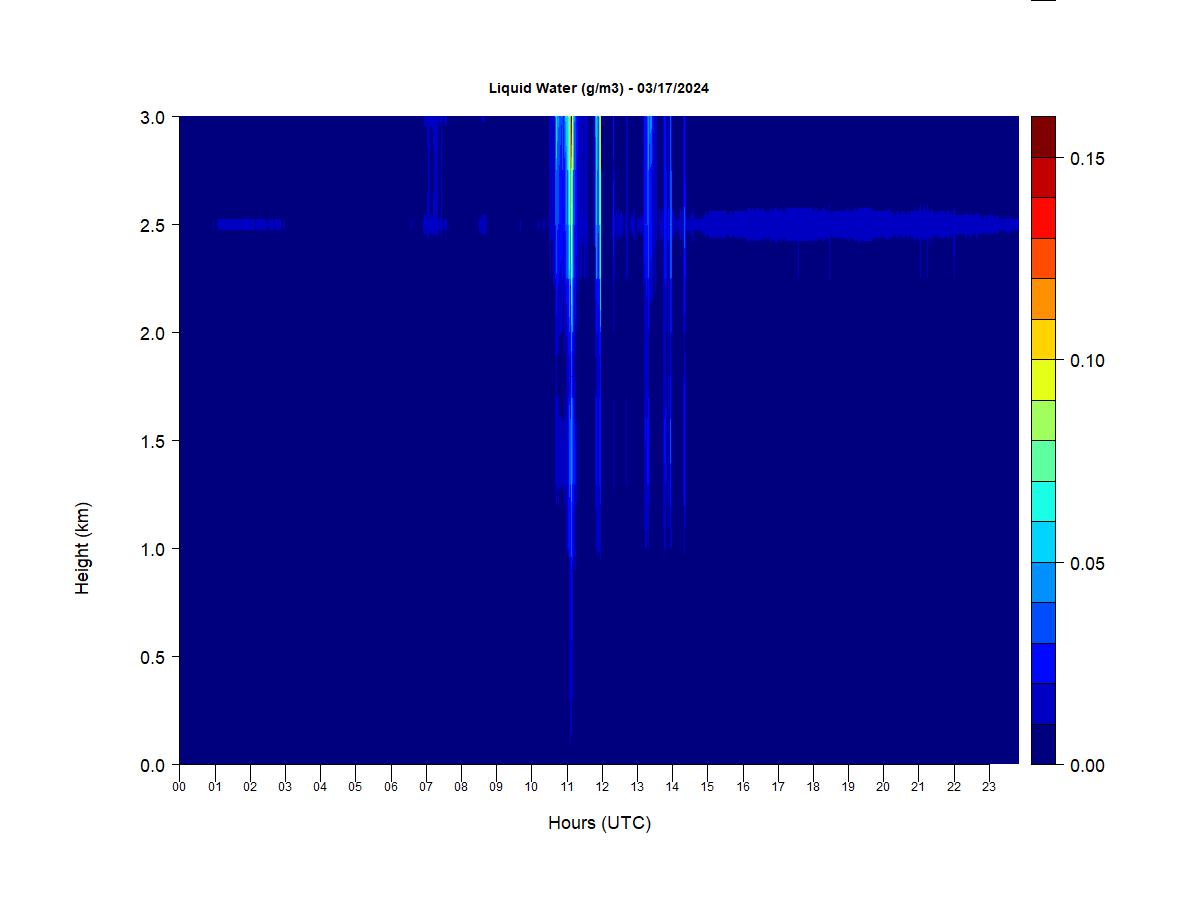Select hour 11 on the x-axis
The height and width of the screenshot is (900, 1200).
pos(567,787)
